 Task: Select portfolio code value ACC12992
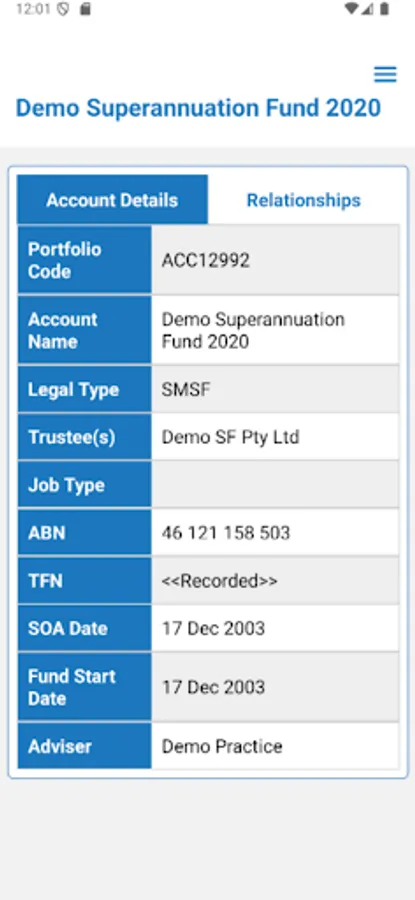tap(205, 261)
